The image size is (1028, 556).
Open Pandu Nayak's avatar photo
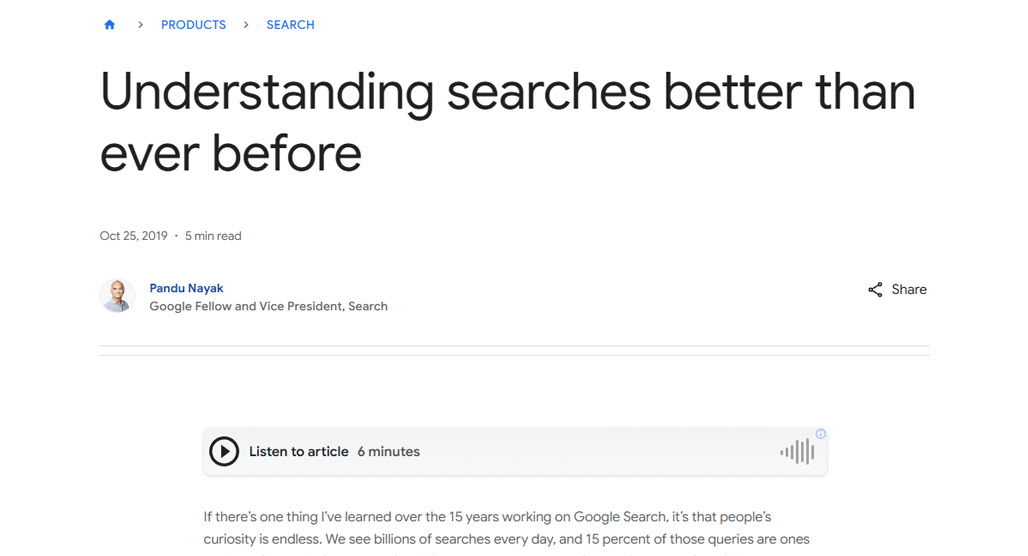117,295
